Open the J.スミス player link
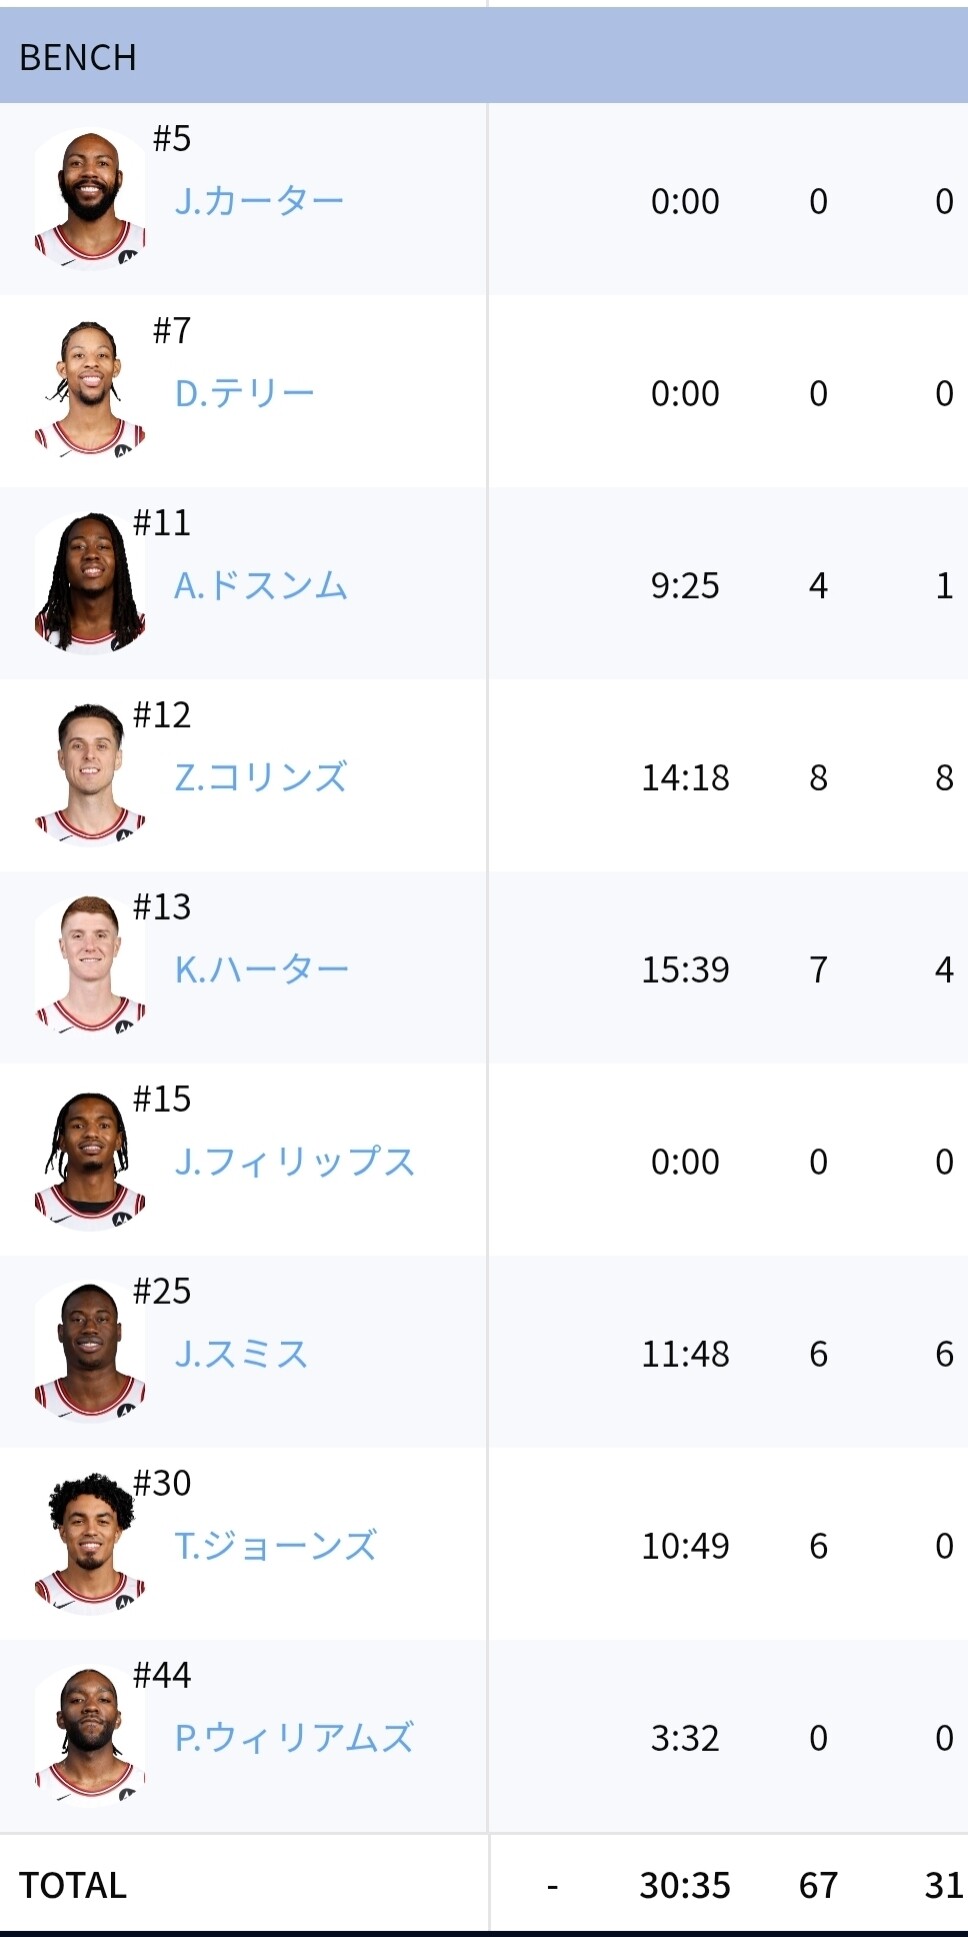 pyautogui.click(x=241, y=1353)
